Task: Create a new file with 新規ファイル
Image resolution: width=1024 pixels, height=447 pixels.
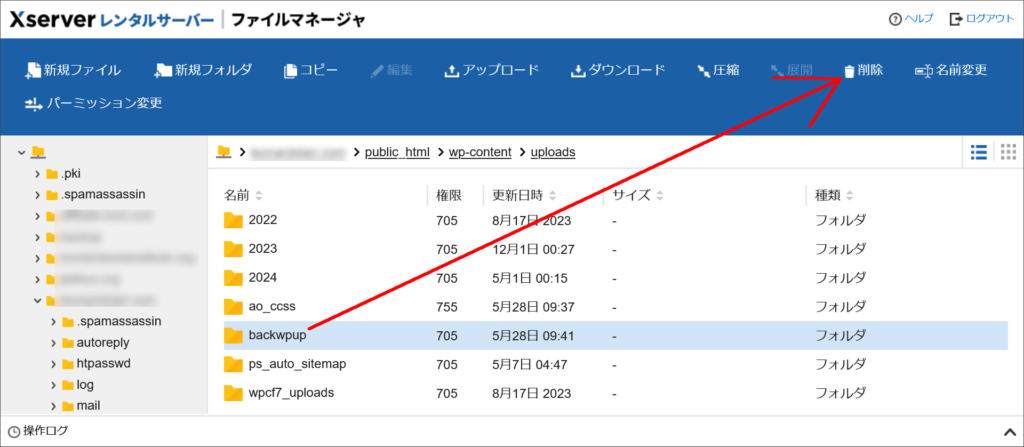Action: pos(73,70)
